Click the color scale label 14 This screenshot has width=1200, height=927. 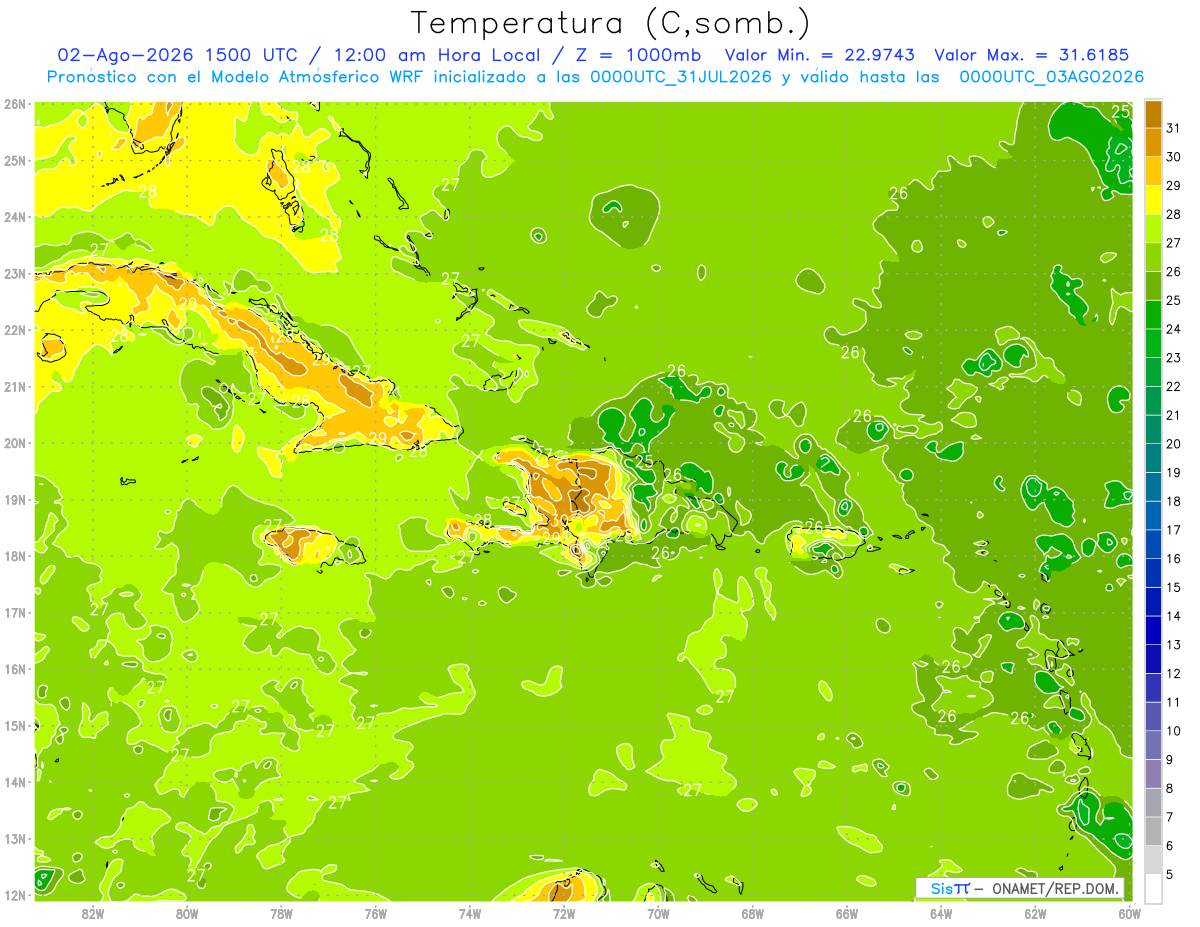1174,615
